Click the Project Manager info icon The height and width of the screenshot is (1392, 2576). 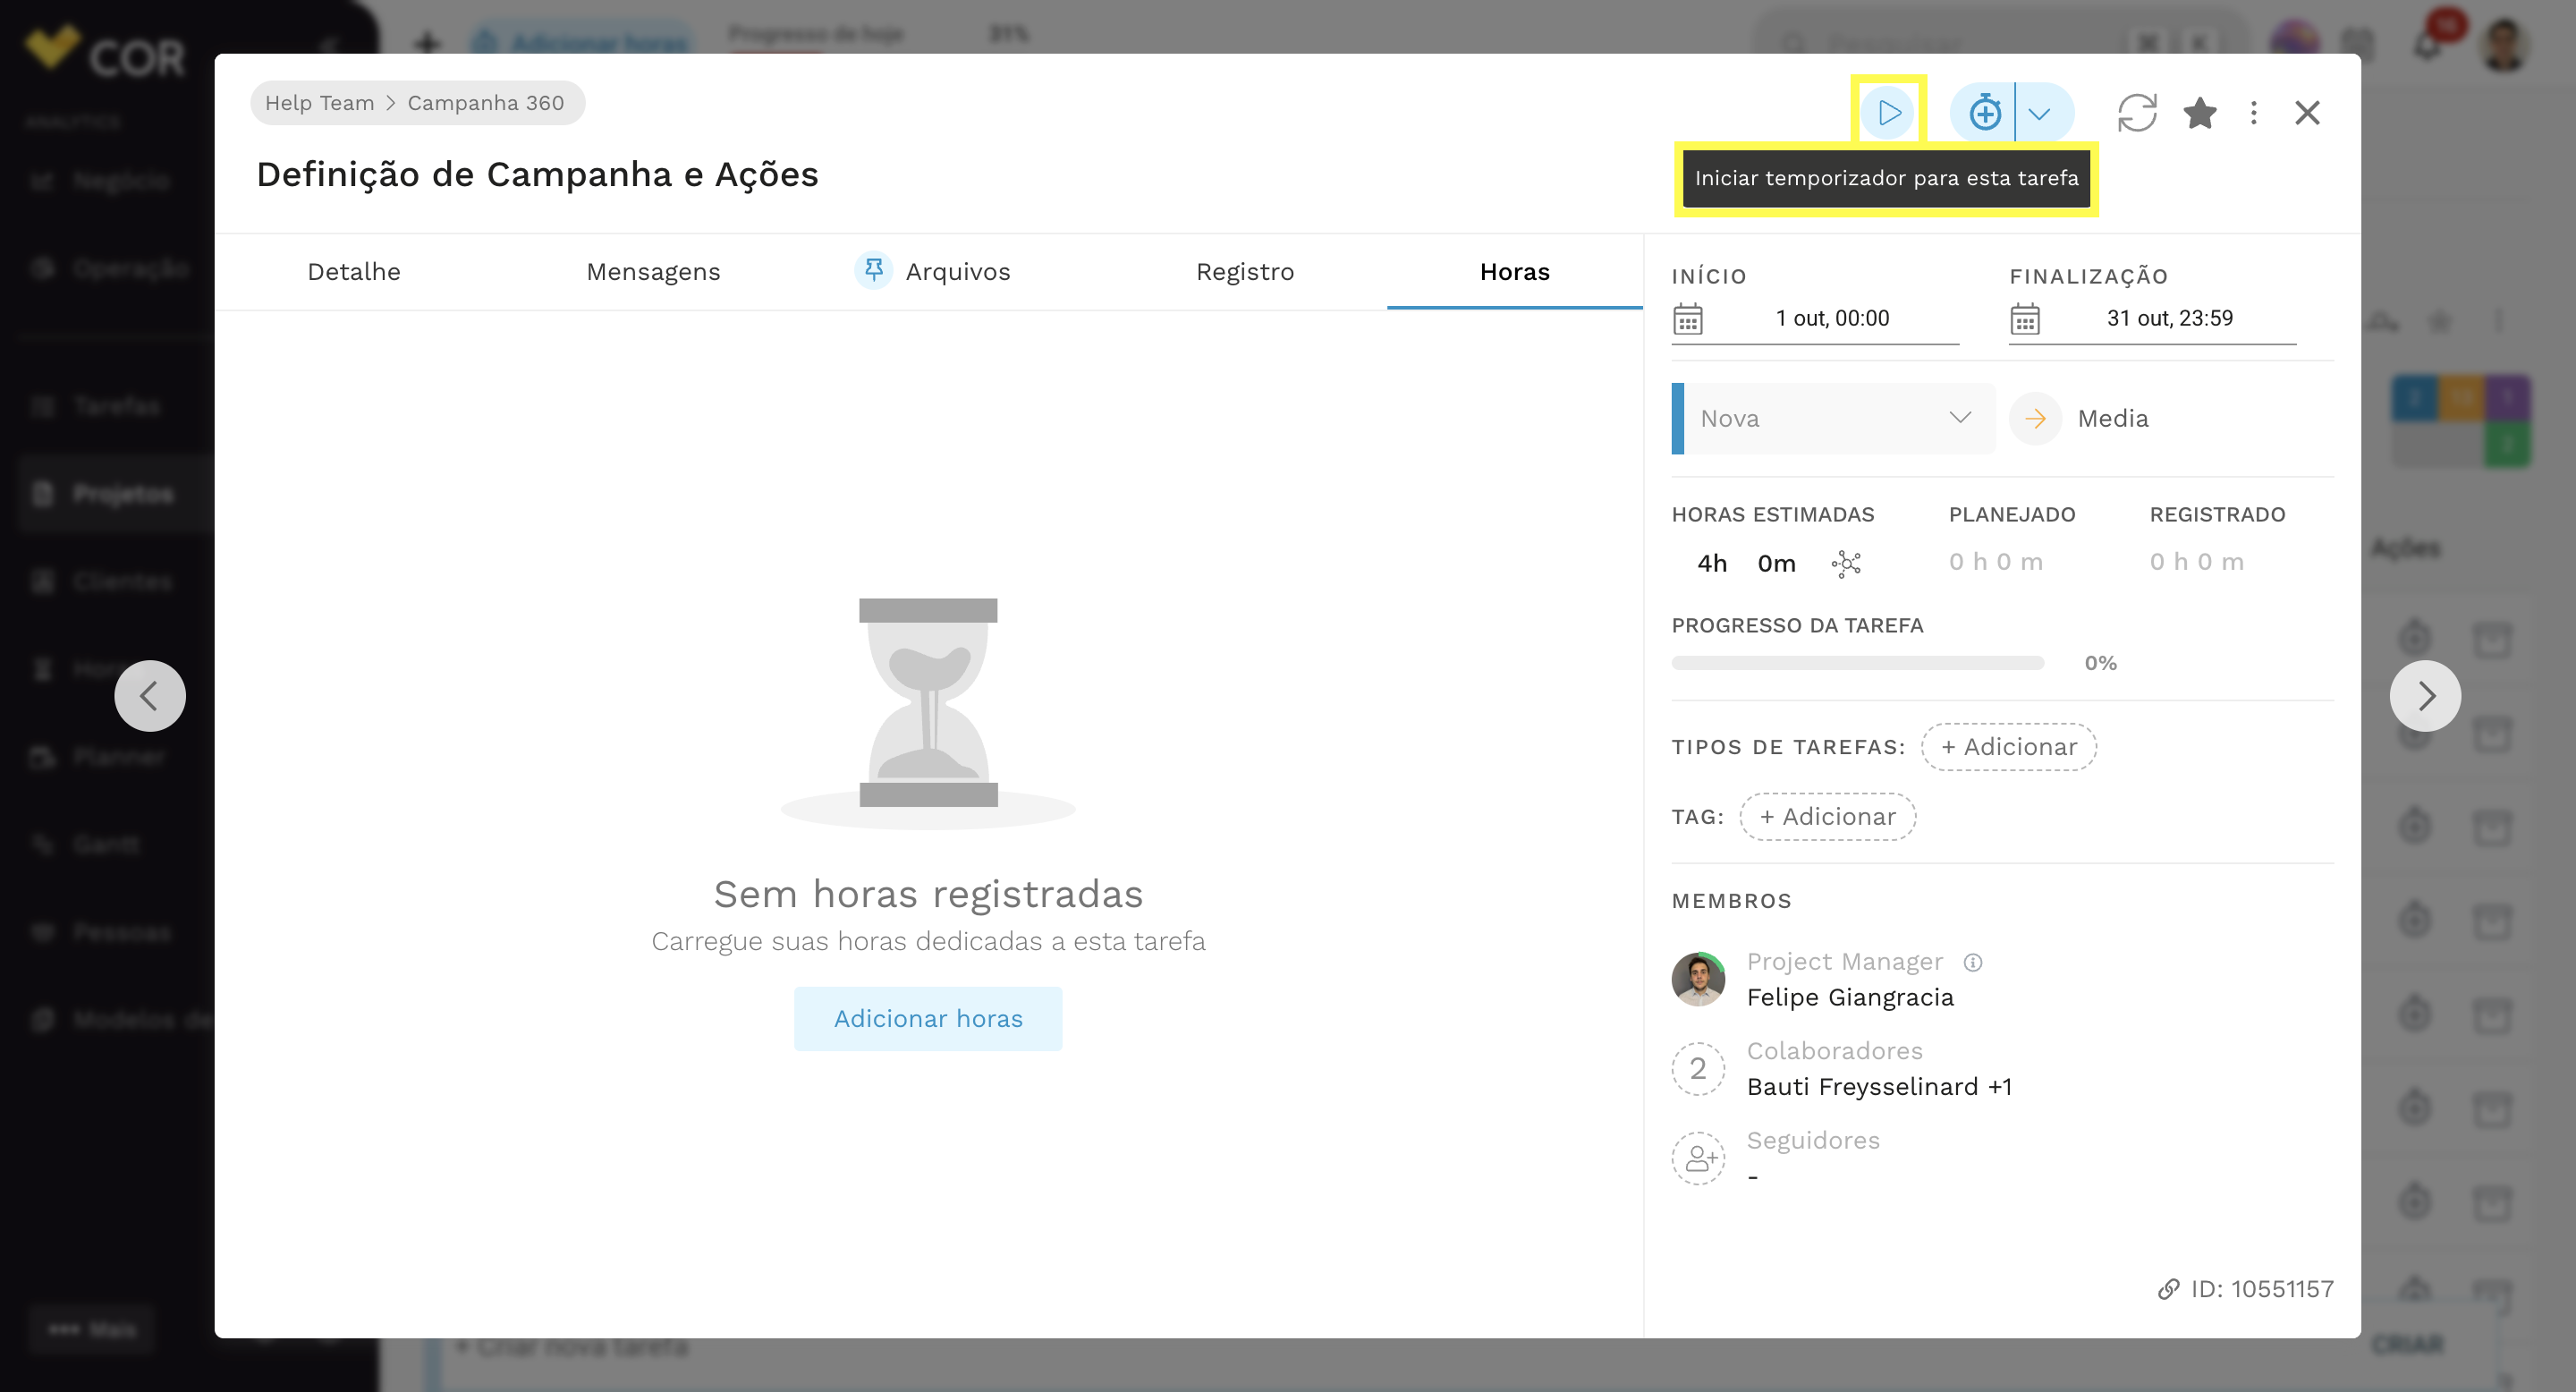coord(1972,962)
